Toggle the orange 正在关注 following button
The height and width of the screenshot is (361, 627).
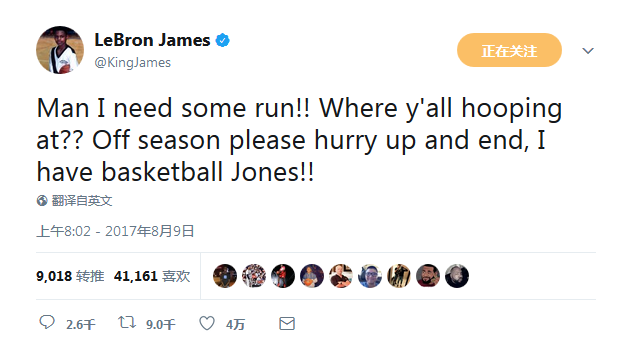coord(509,50)
